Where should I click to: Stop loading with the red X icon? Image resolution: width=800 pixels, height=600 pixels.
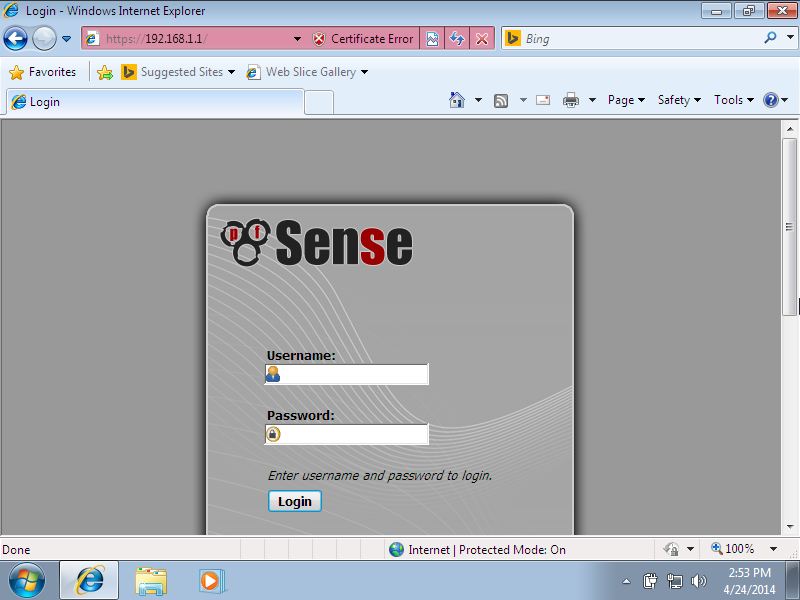point(482,39)
